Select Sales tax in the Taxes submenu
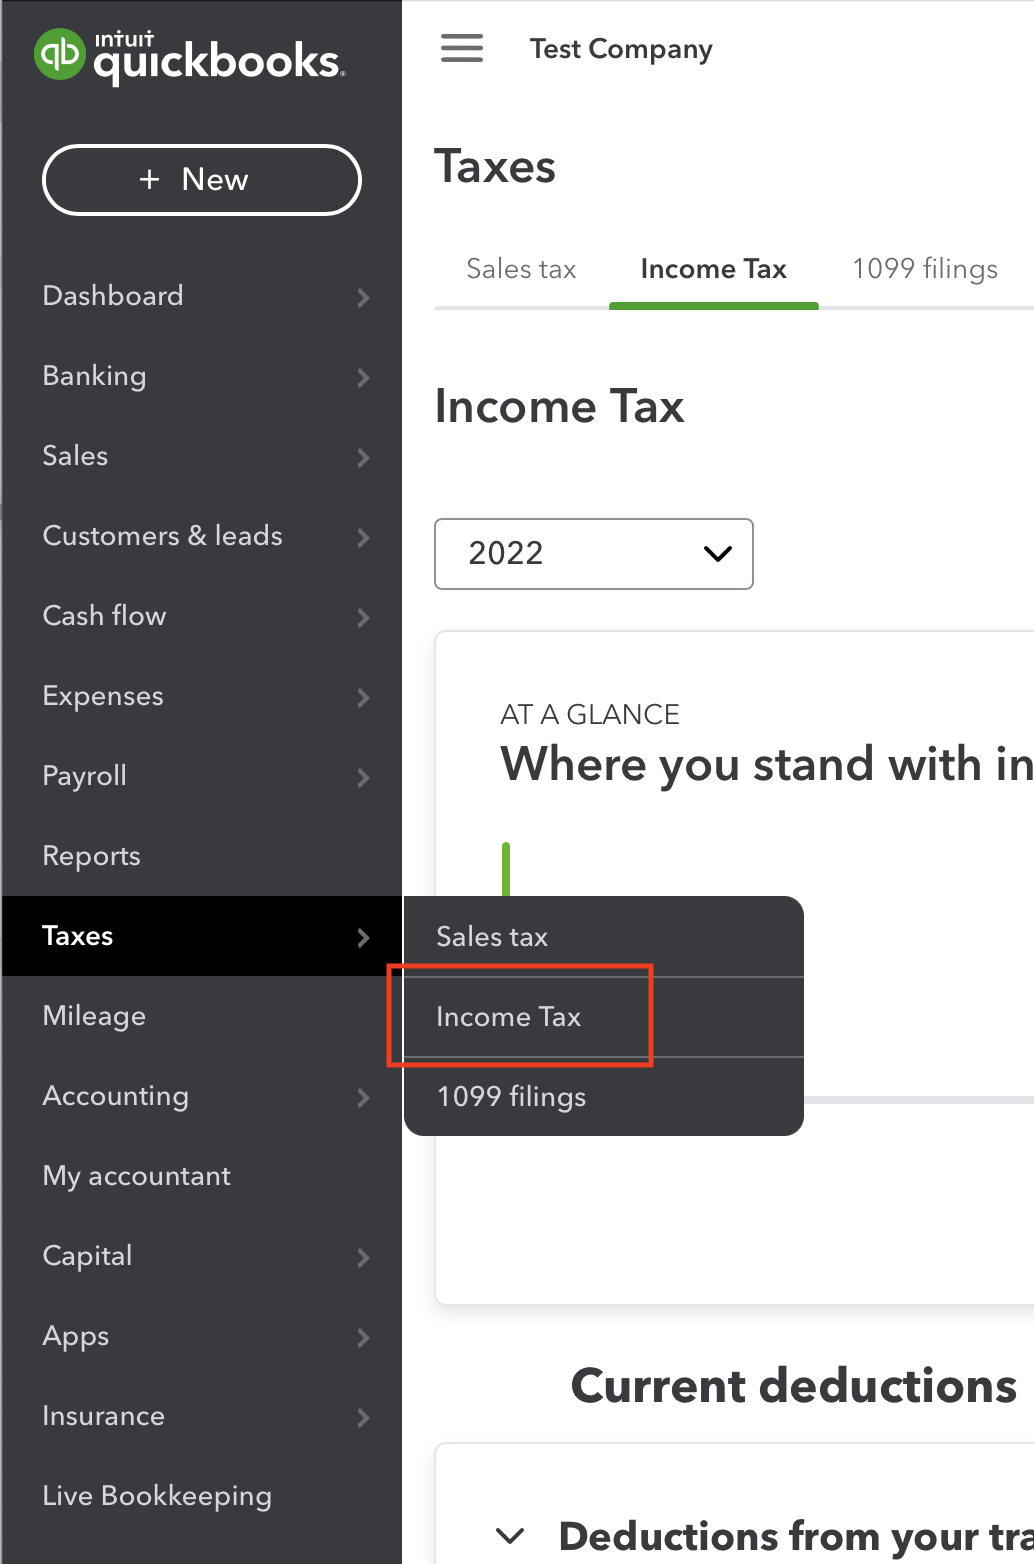 pos(491,936)
